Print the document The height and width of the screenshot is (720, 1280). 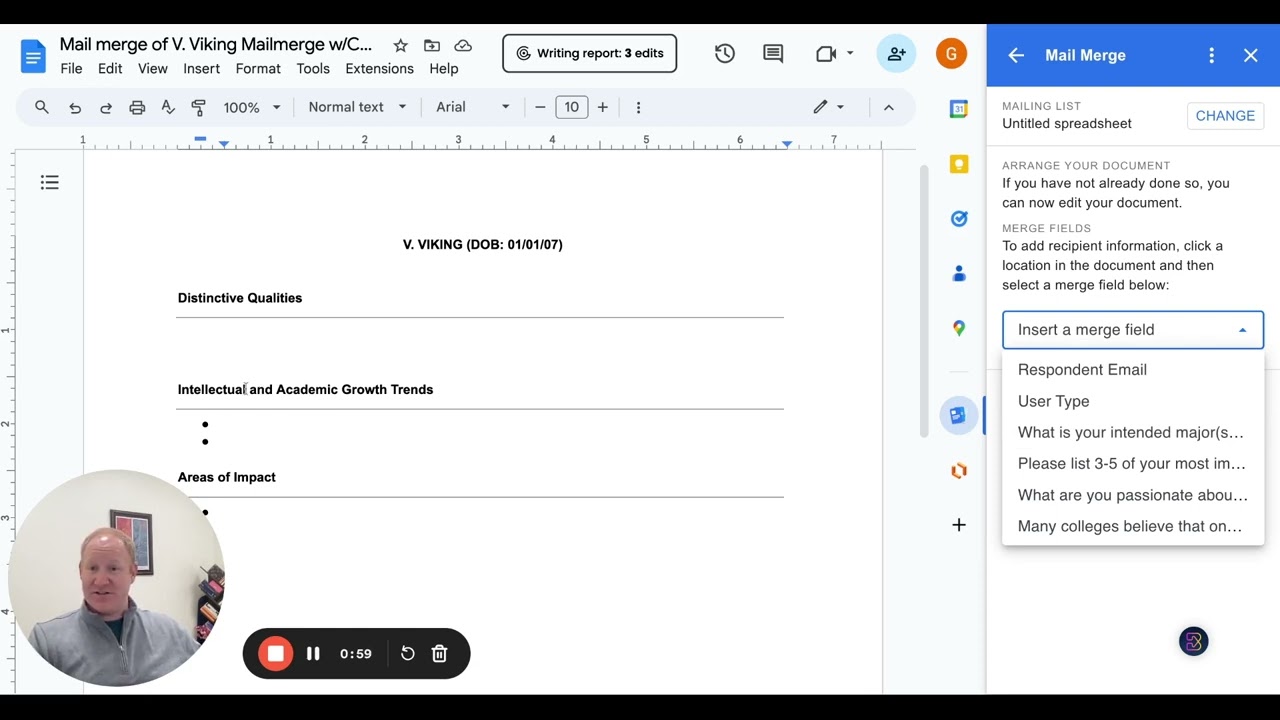(137, 107)
